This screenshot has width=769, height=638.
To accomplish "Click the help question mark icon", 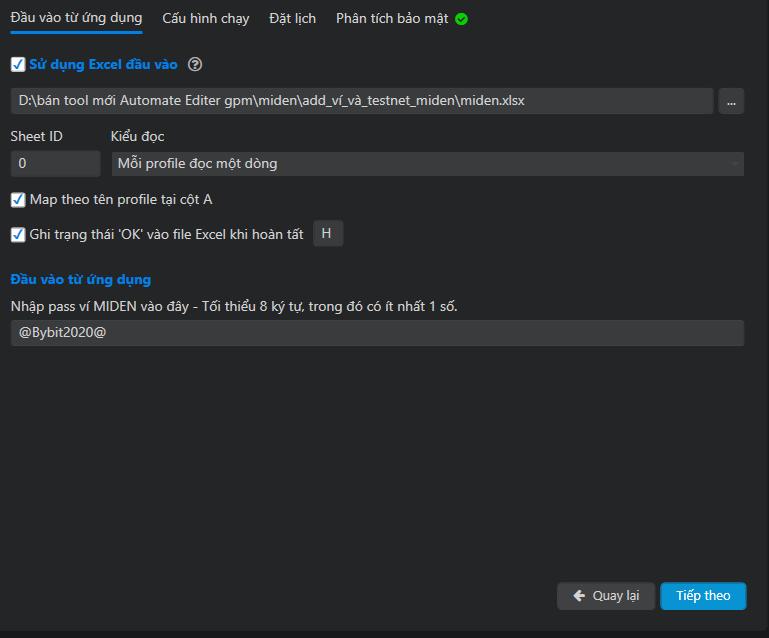I will (x=195, y=65).
